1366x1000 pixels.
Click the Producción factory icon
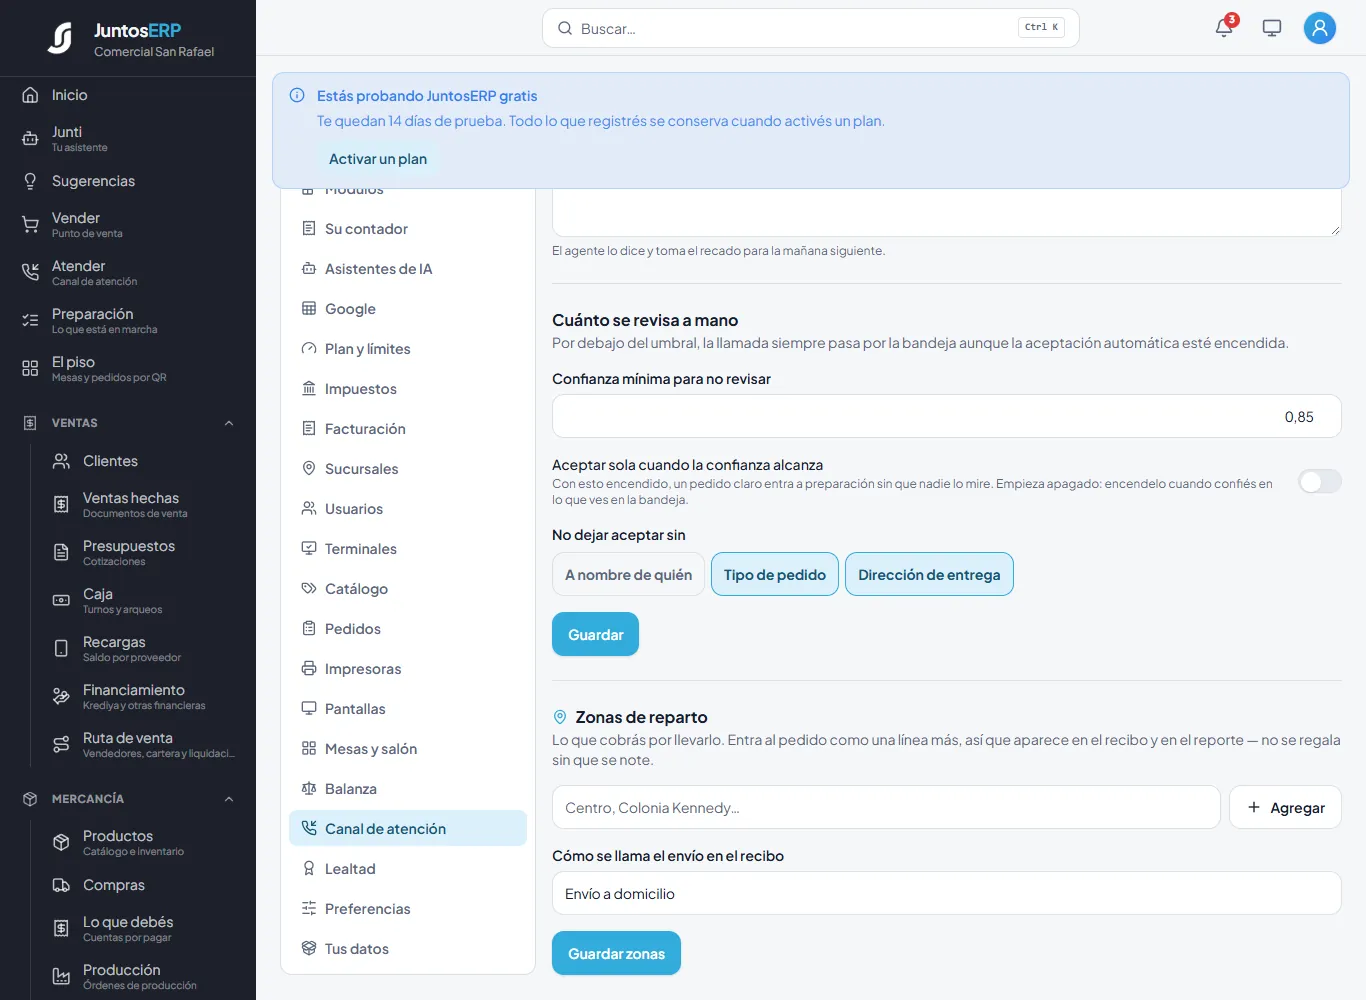(x=61, y=977)
